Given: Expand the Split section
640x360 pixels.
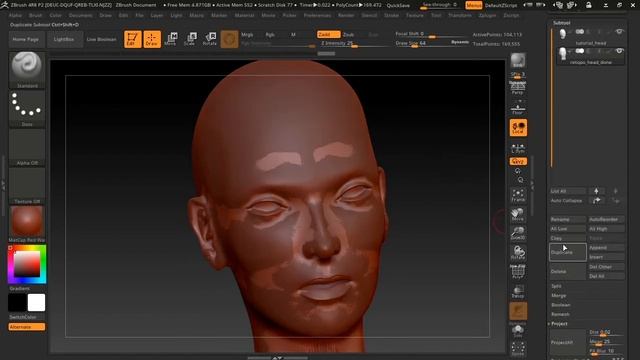Looking at the screenshot, I should coord(556,286).
